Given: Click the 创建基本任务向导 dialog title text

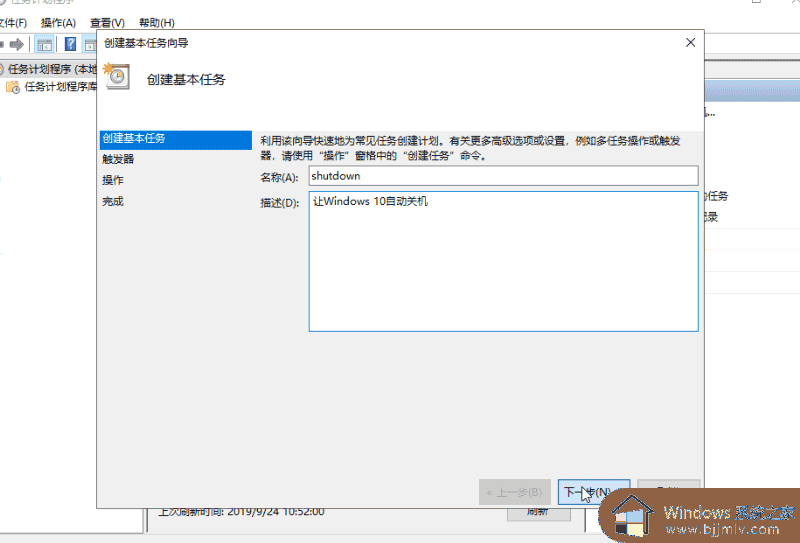Looking at the screenshot, I should coord(146,43).
